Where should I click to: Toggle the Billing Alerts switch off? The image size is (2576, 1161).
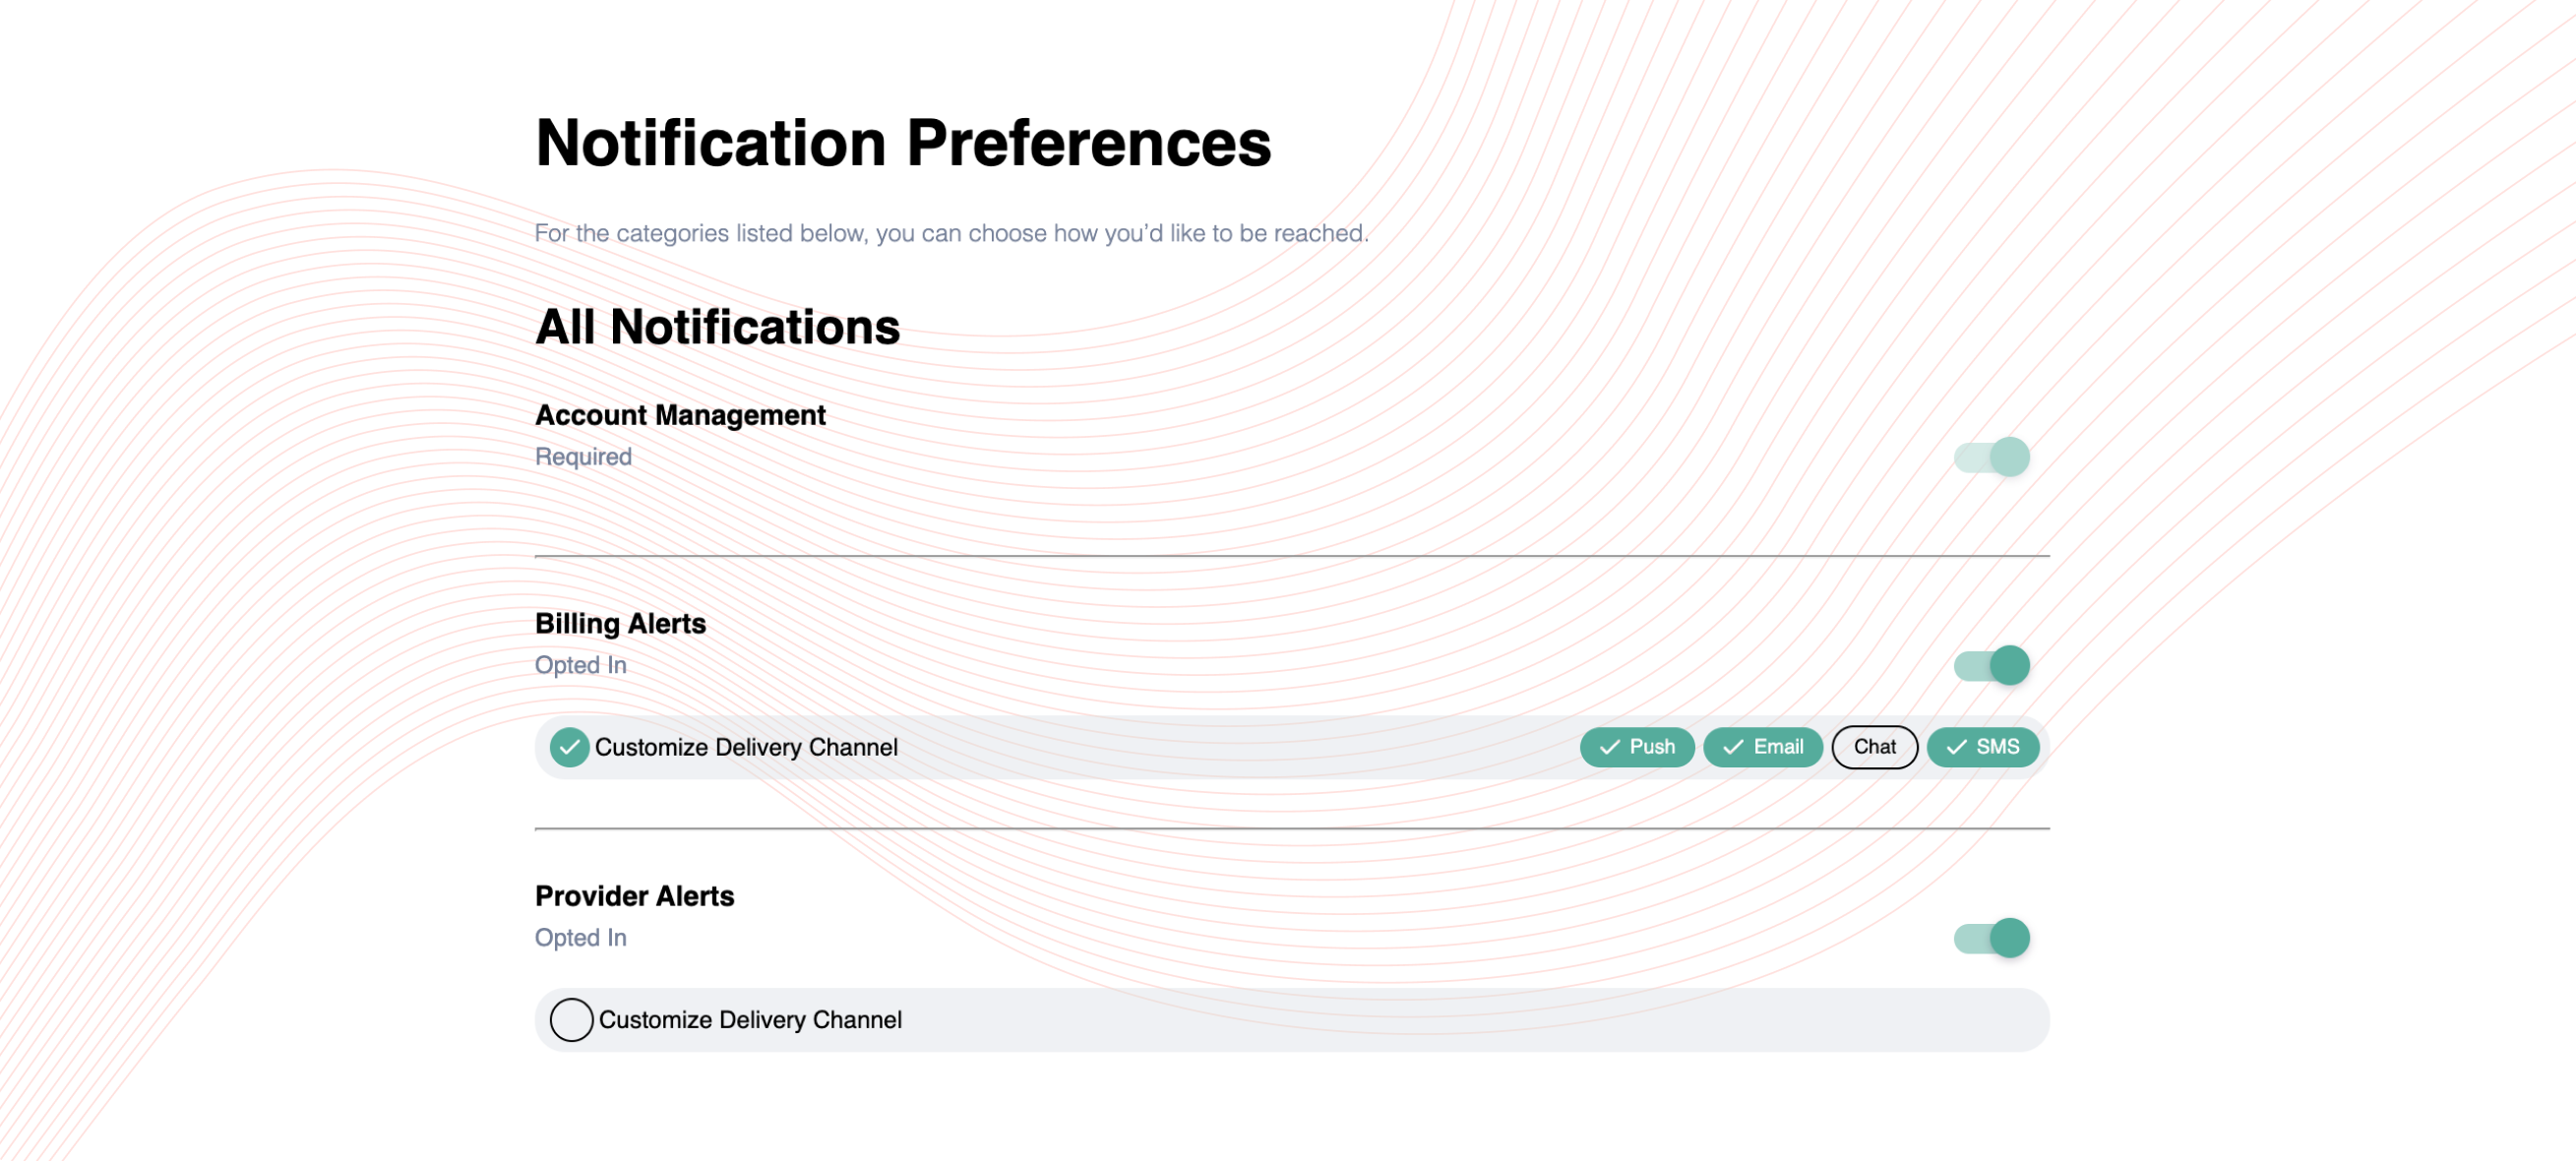click(x=1992, y=665)
